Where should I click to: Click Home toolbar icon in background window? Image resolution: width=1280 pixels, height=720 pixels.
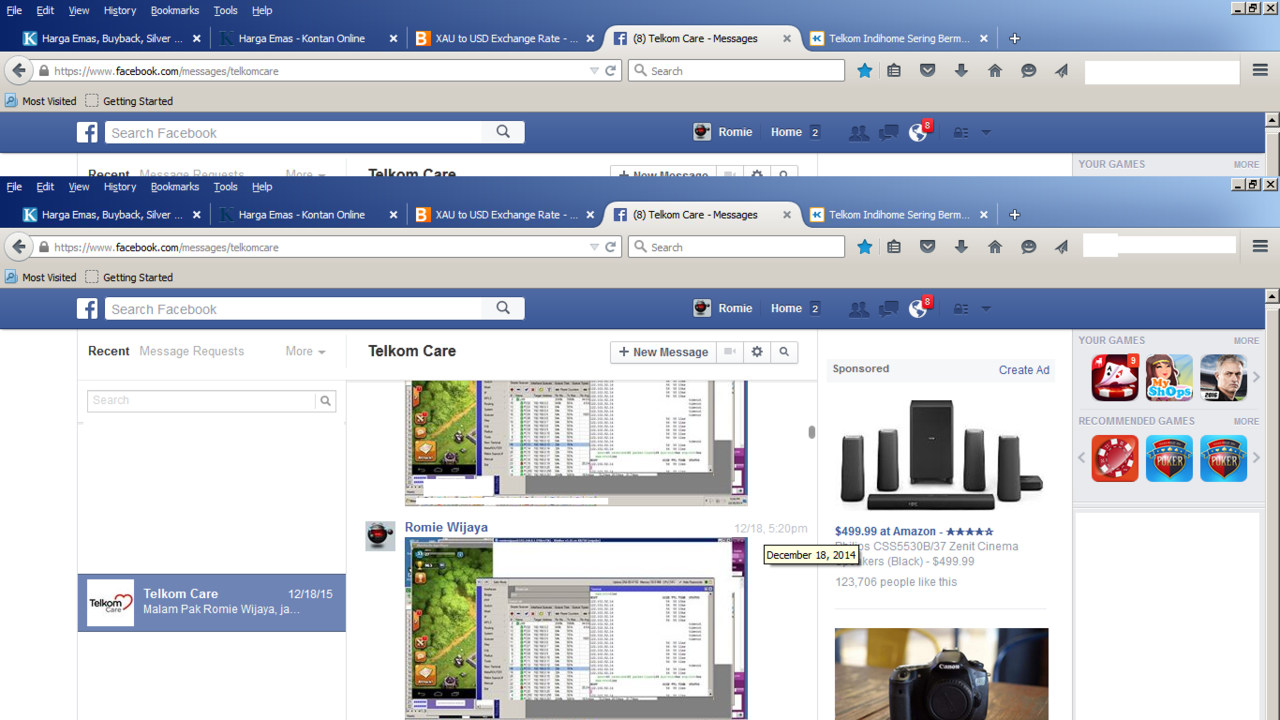(995, 71)
